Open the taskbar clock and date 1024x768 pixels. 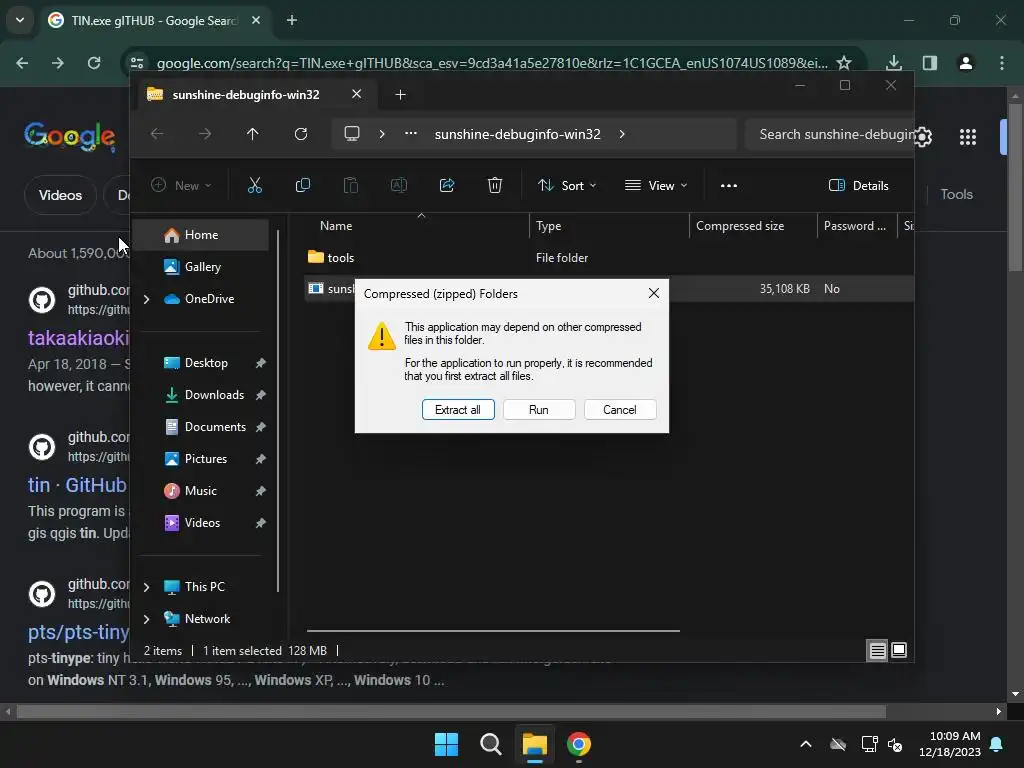coord(949,744)
